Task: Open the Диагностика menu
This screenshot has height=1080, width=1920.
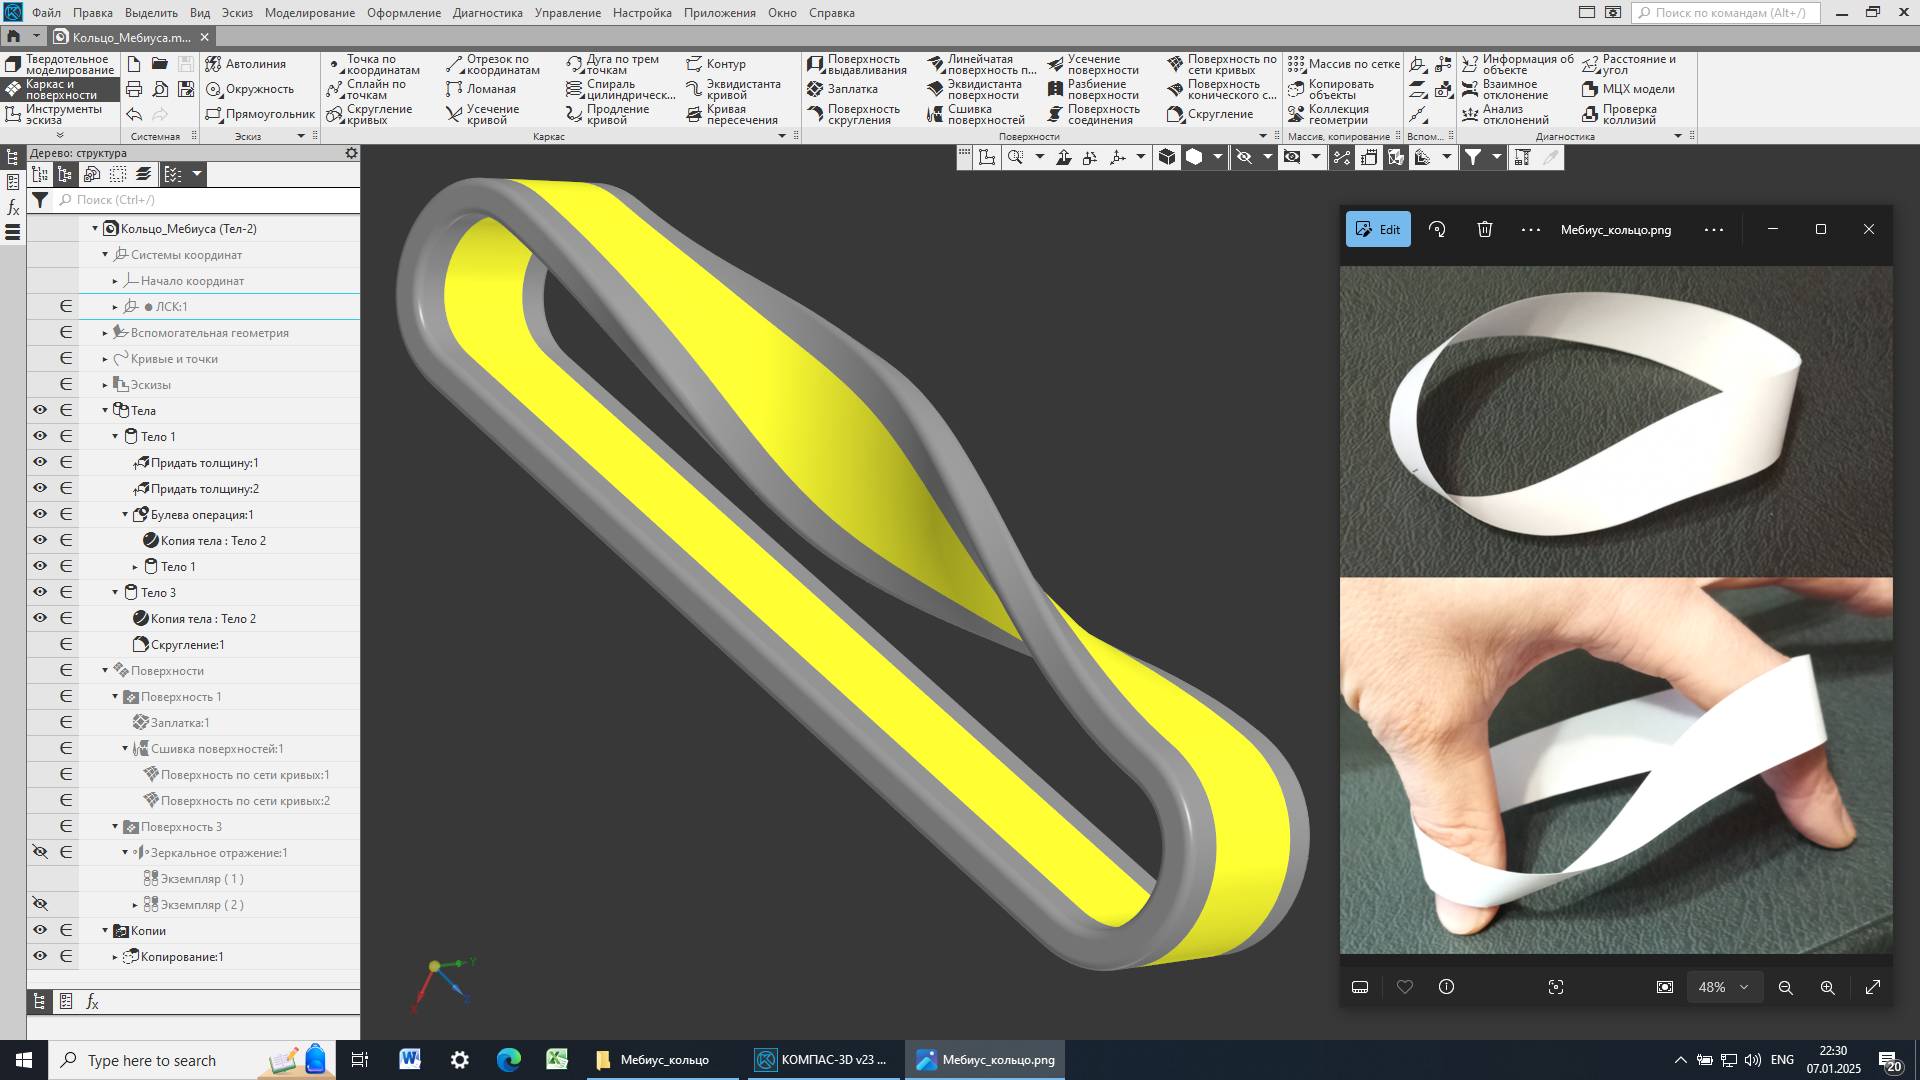Action: pyautogui.click(x=488, y=13)
